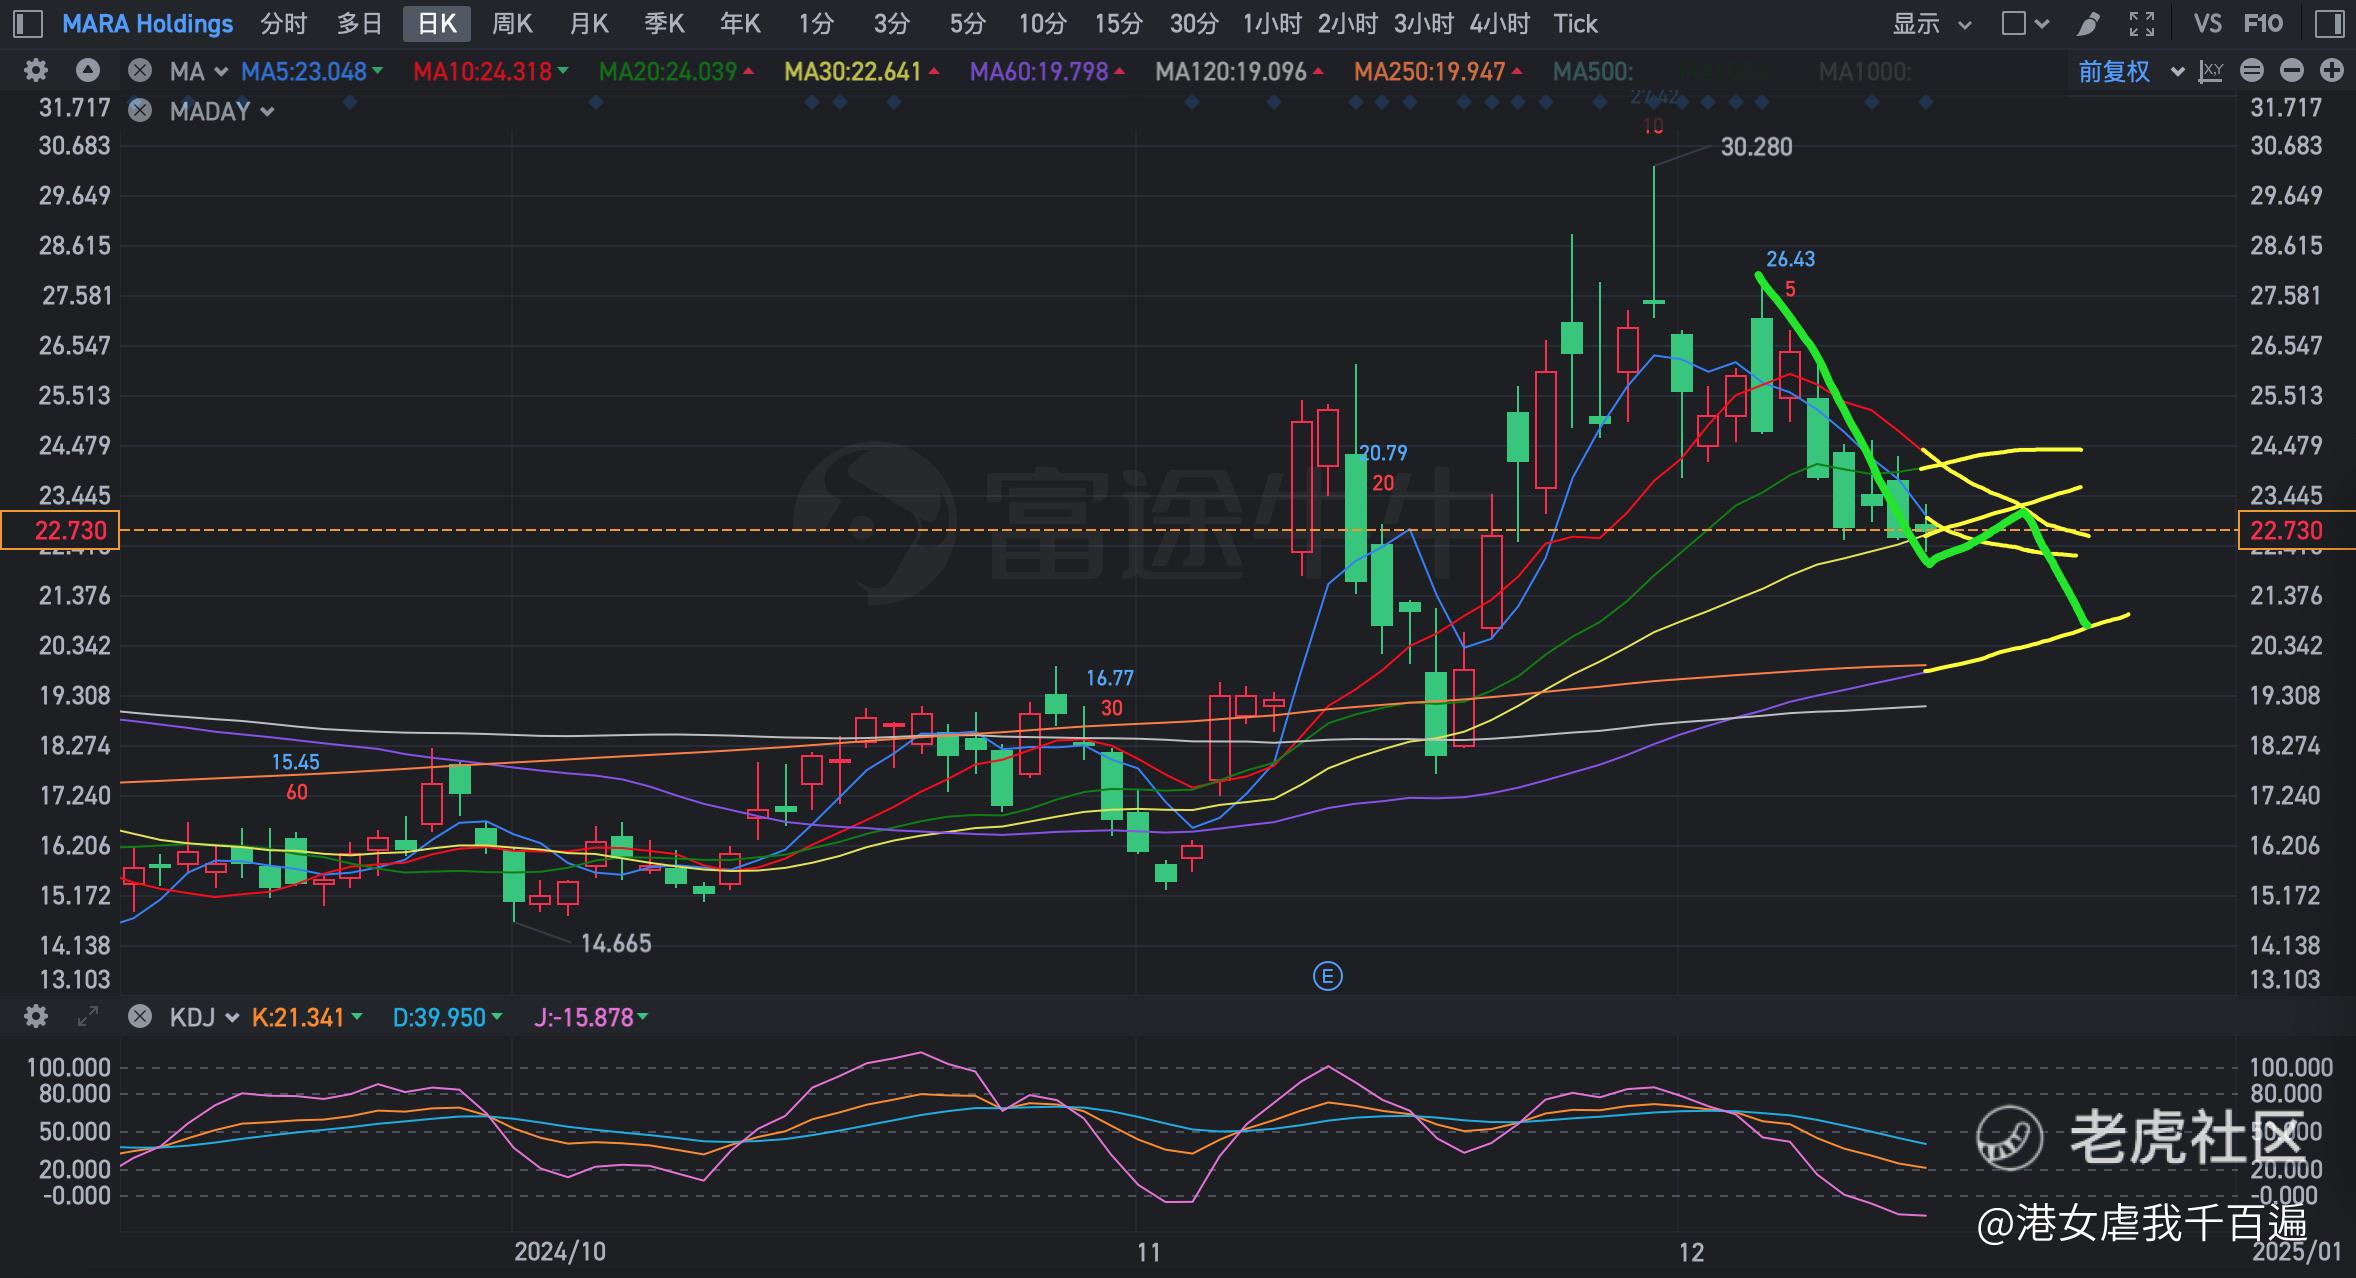Screen dimensions: 2356x1278
Task: Click the MARA Holdings stock name
Action: coord(147,23)
